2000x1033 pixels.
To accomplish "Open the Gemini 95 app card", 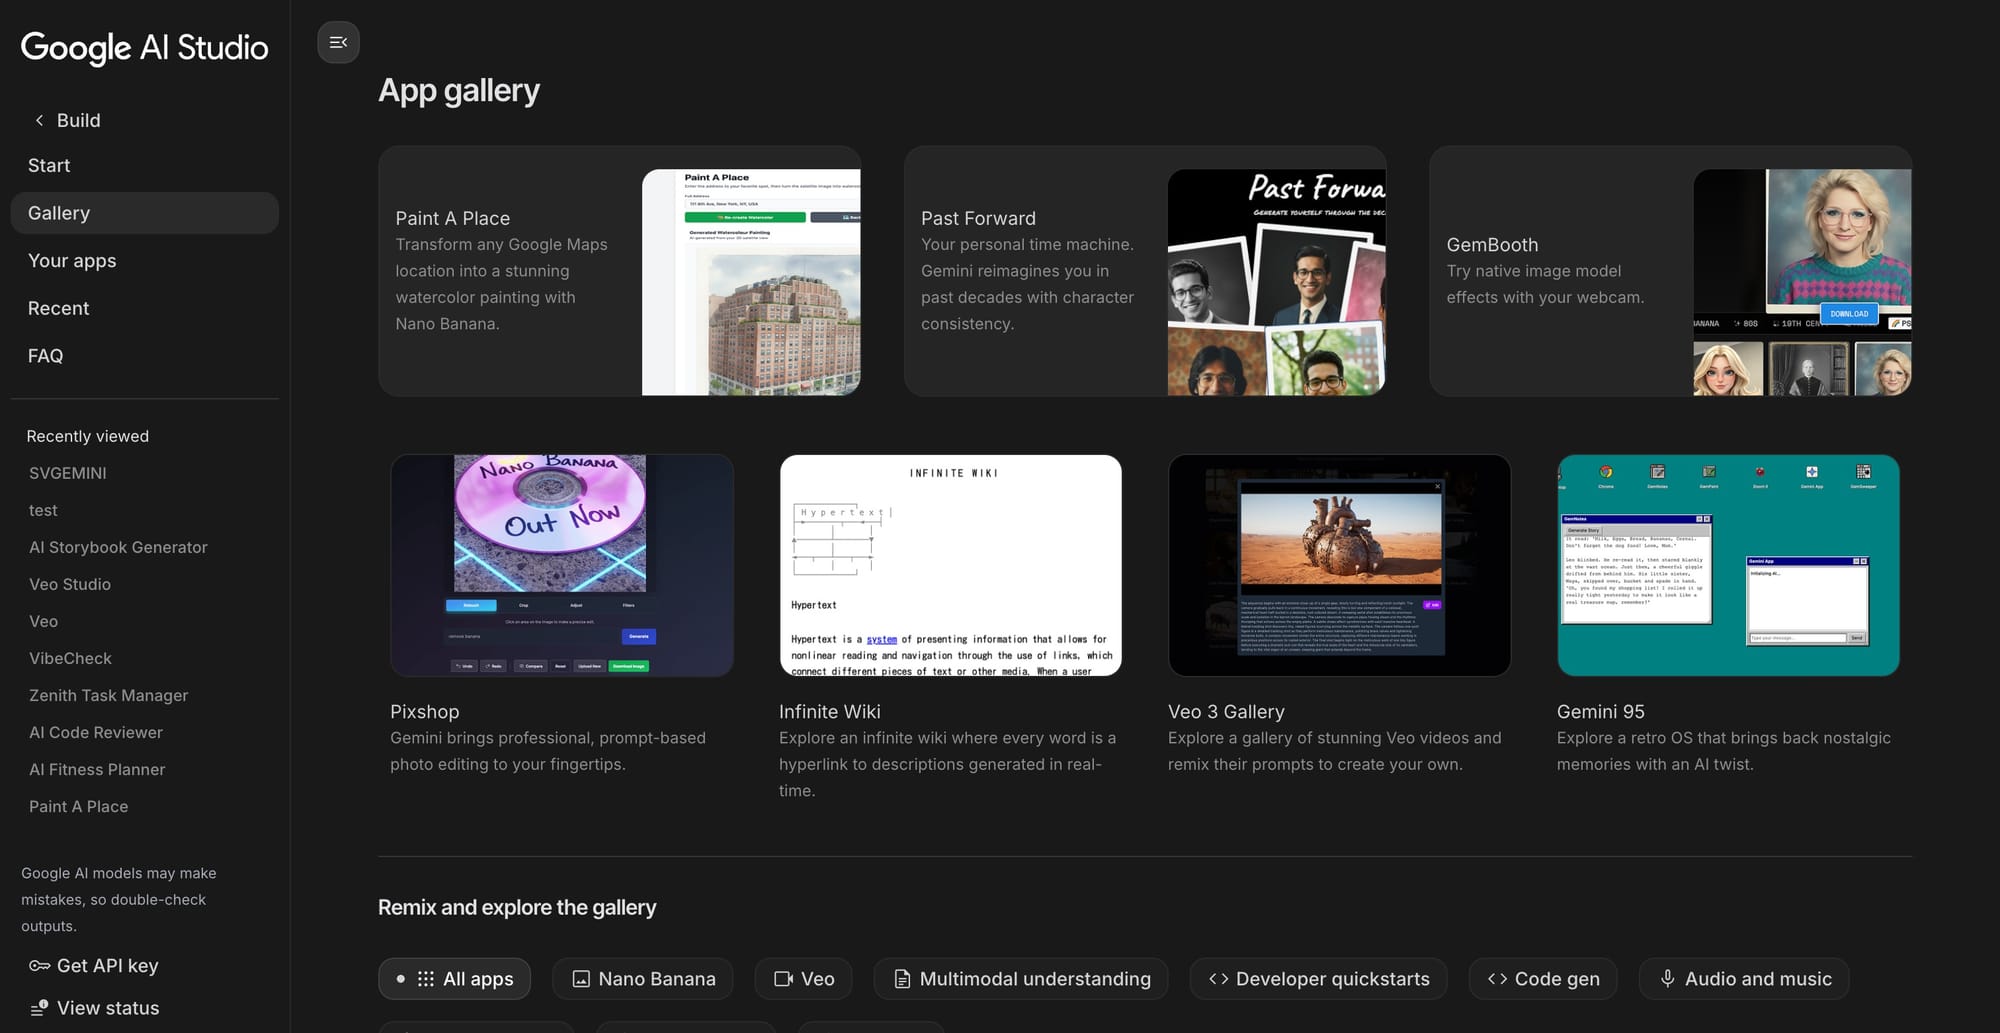I will [x=1727, y=565].
